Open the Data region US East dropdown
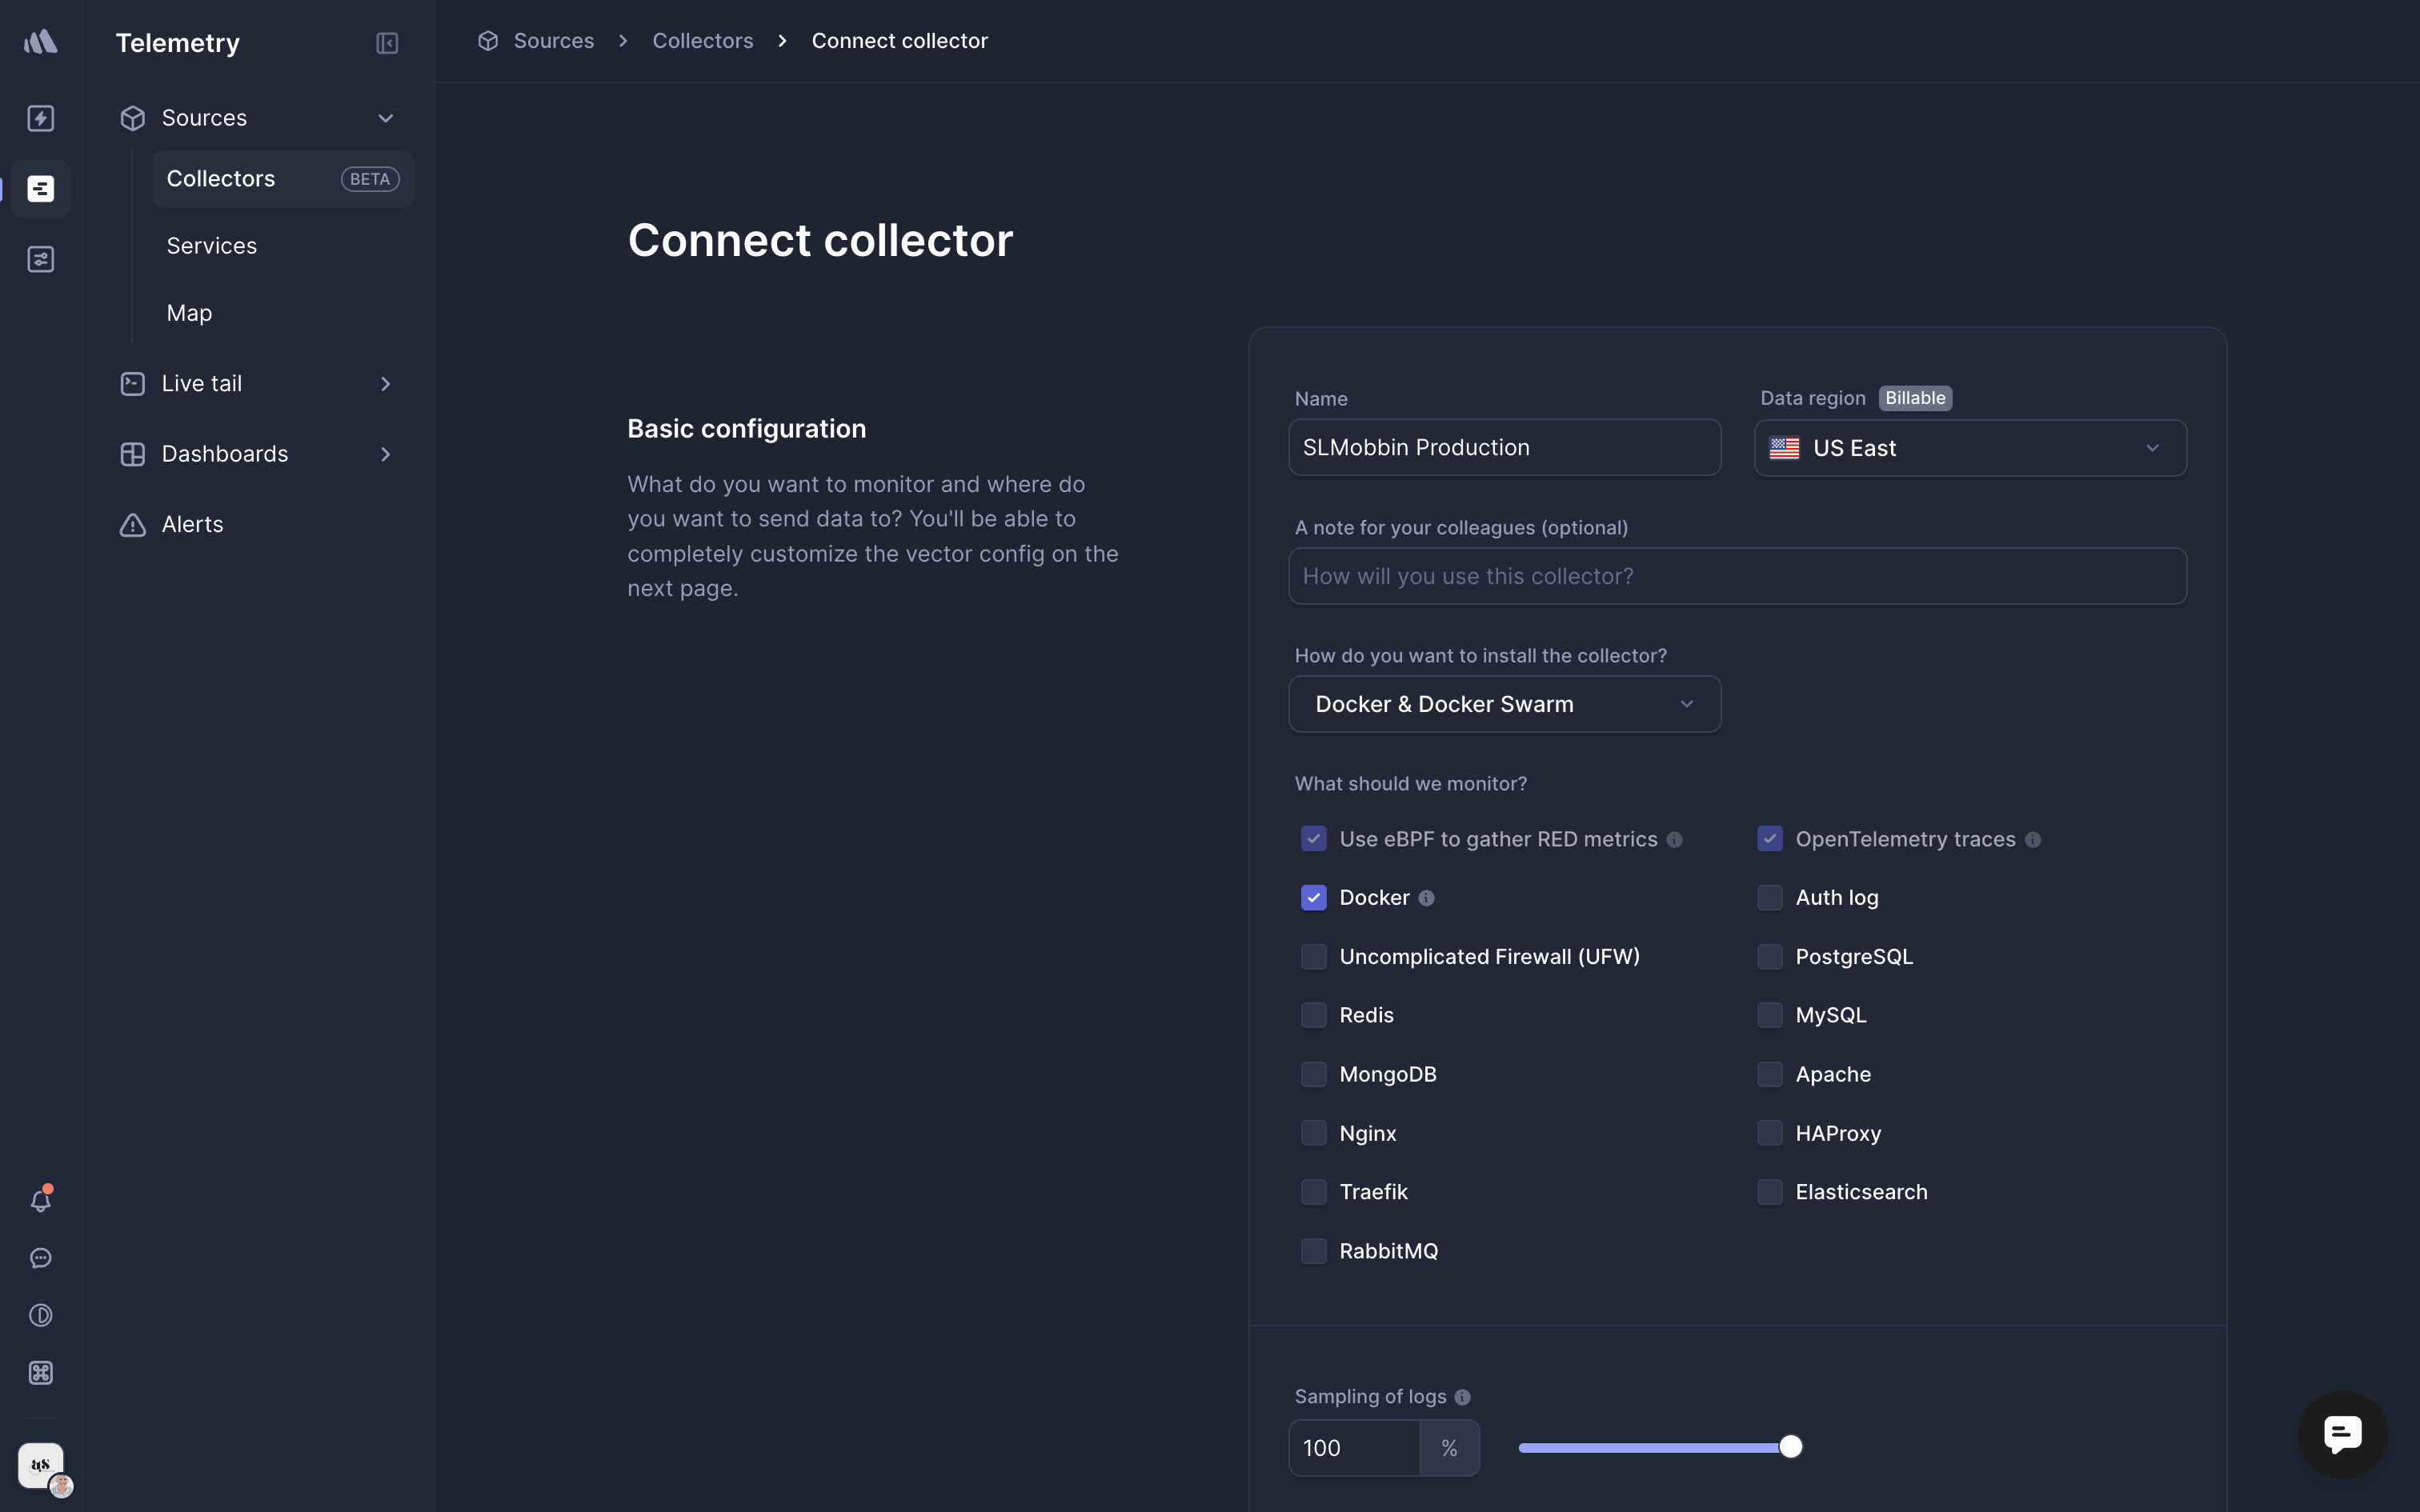The width and height of the screenshot is (2420, 1512). [x=1970, y=448]
